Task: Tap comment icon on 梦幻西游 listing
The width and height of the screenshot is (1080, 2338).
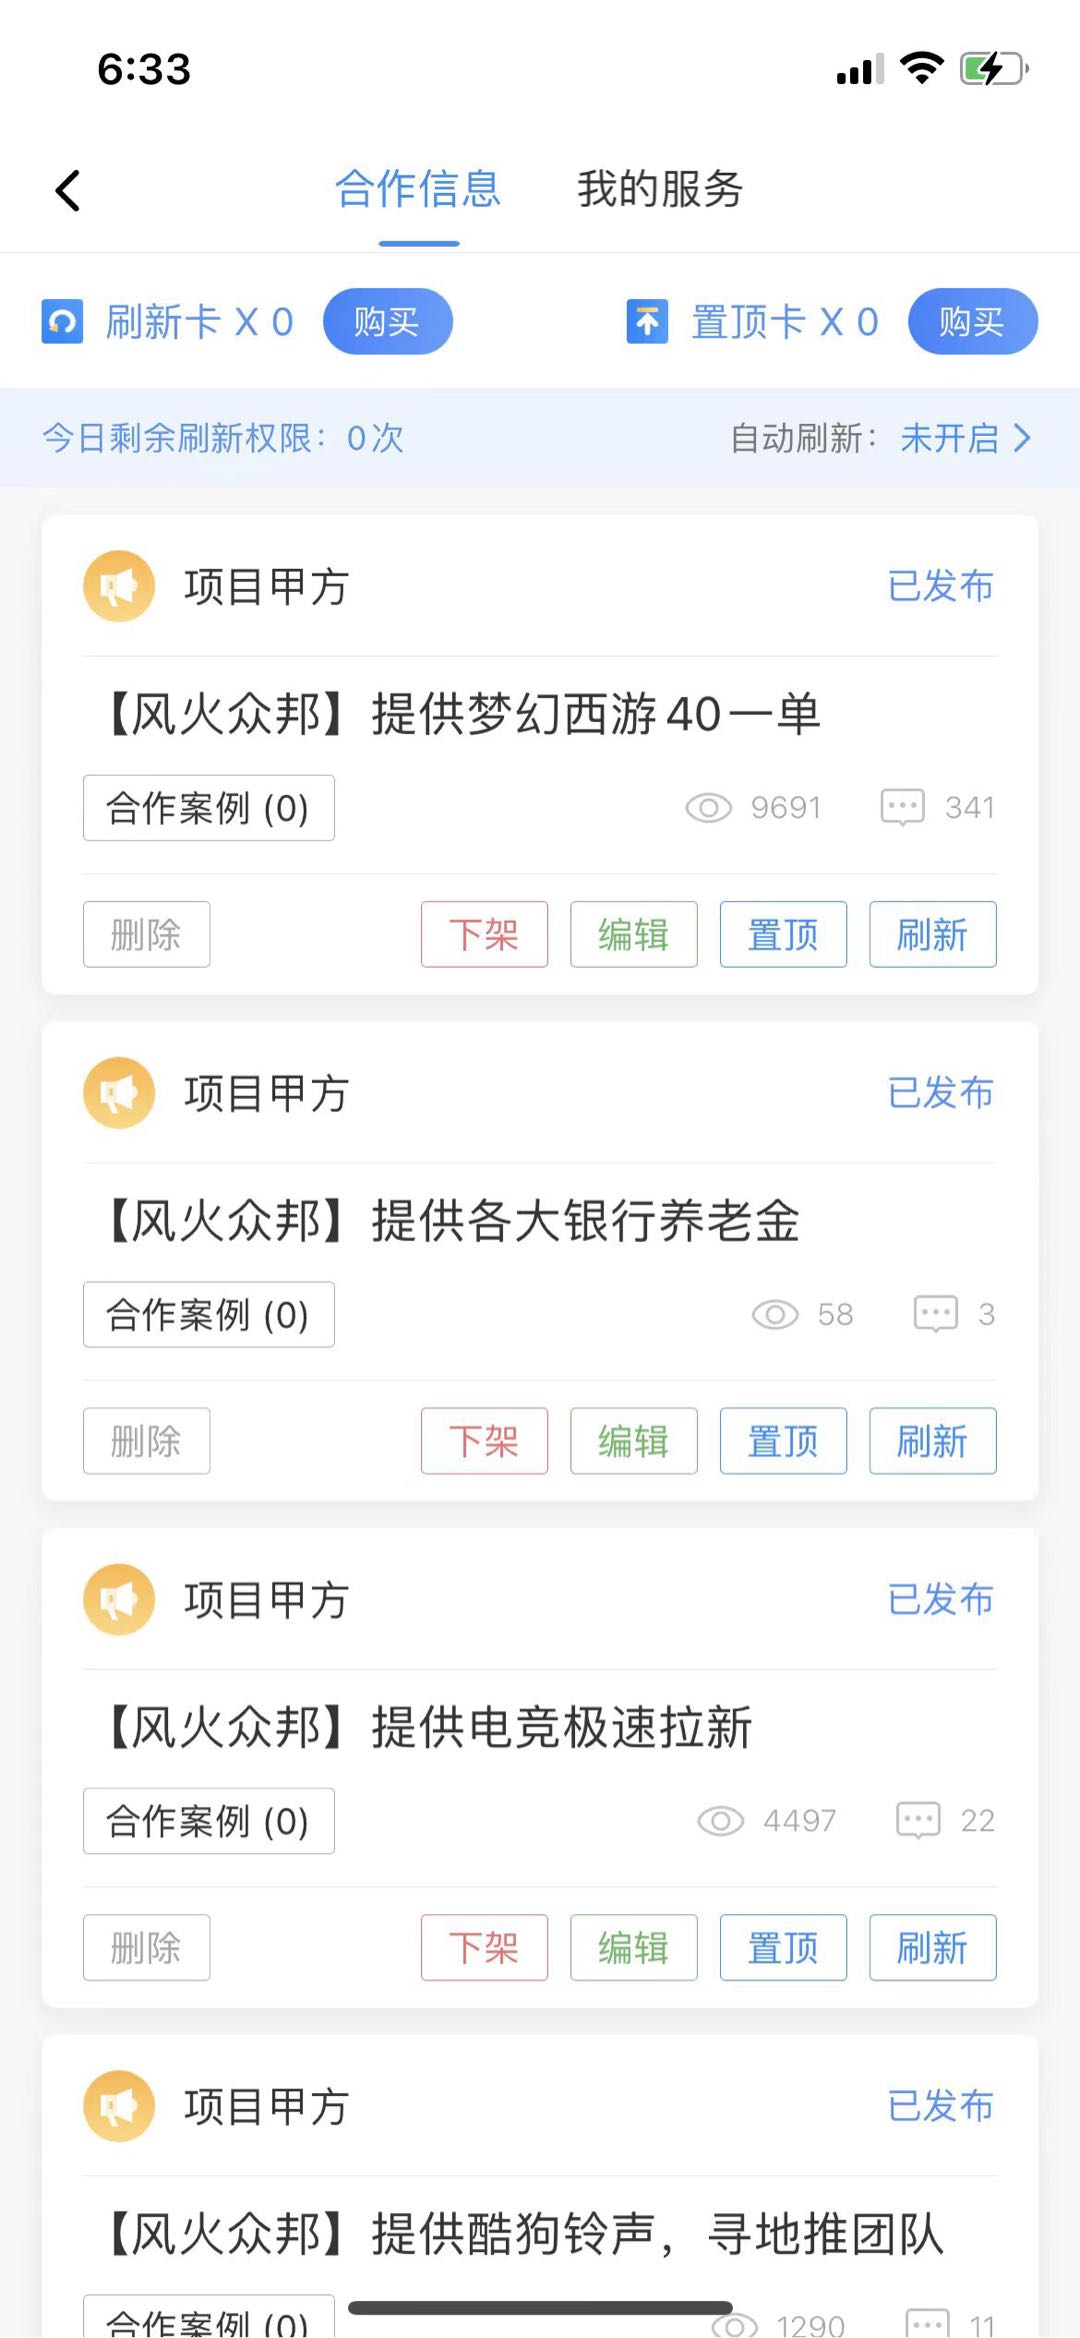Action: pyautogui.click(x=902, y=807)
